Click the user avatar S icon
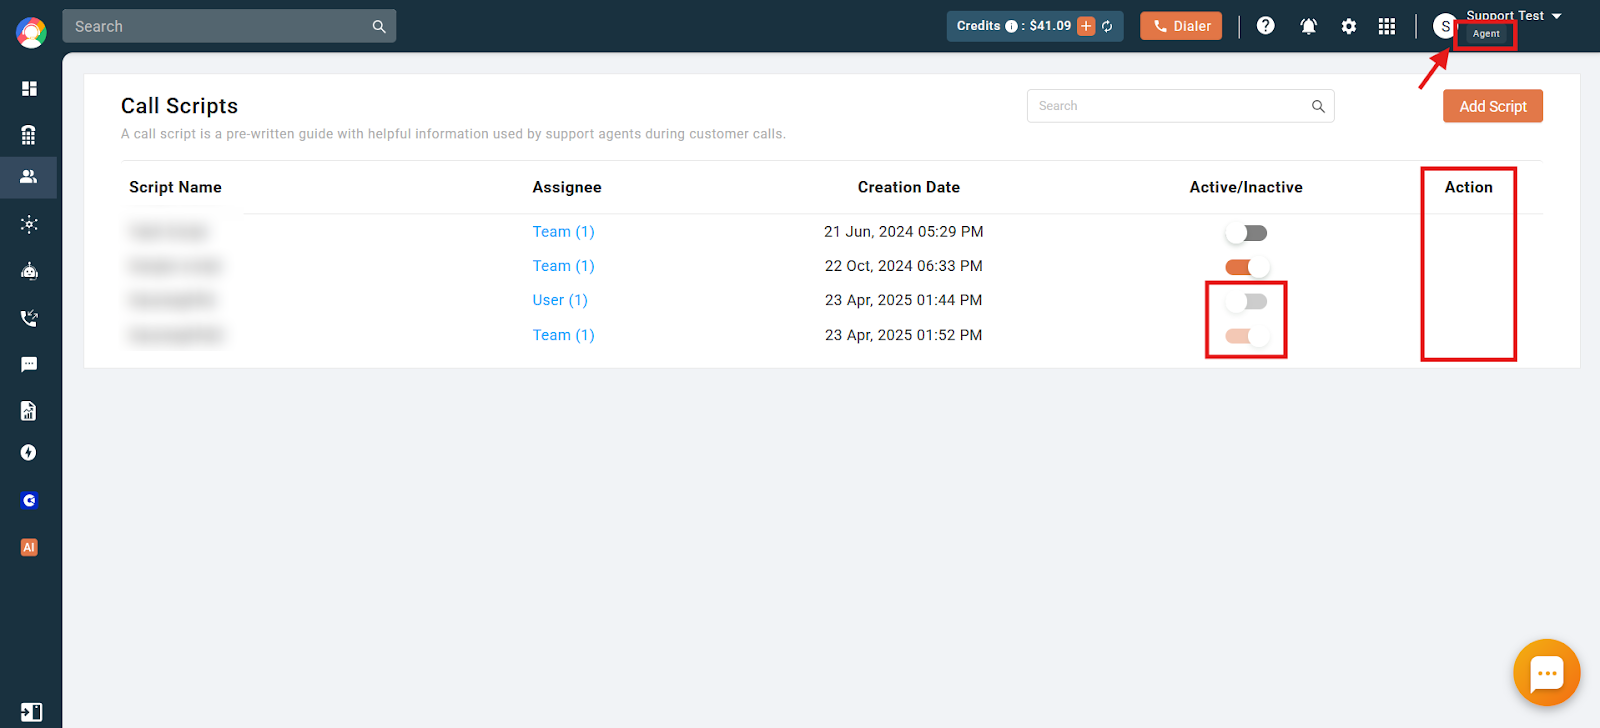Viewport: 1600px width, 728px height. pos(1444,27)
